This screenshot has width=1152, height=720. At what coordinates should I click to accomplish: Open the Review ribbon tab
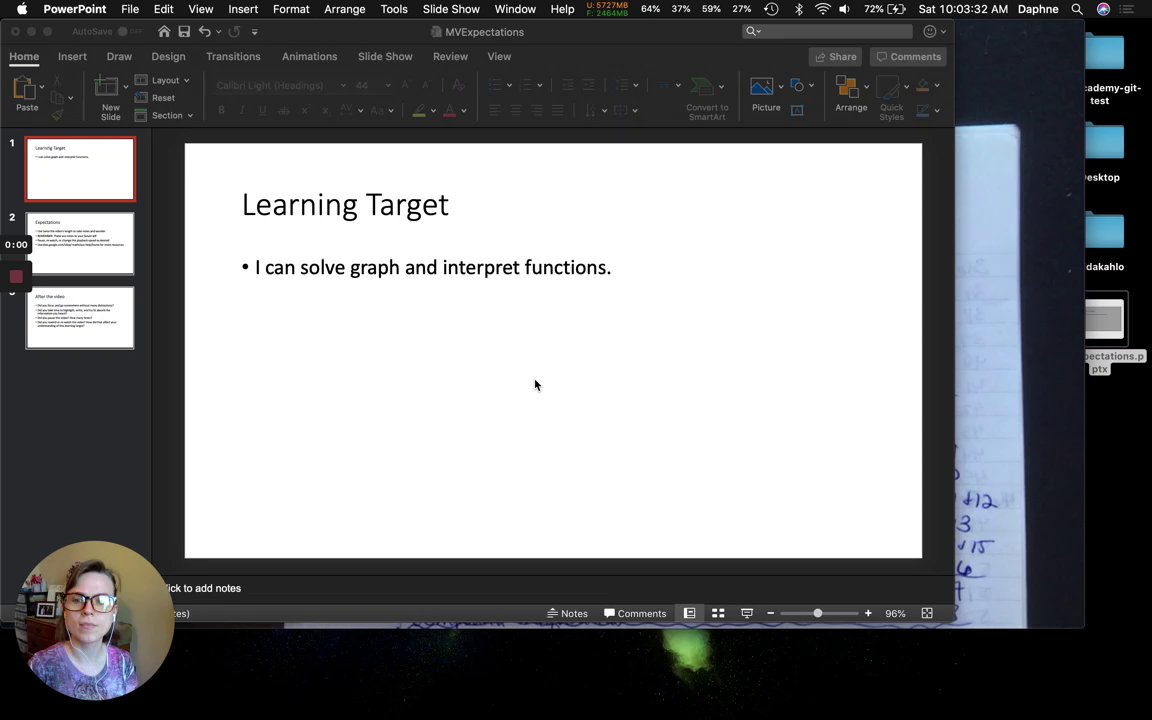click(450, 57)
